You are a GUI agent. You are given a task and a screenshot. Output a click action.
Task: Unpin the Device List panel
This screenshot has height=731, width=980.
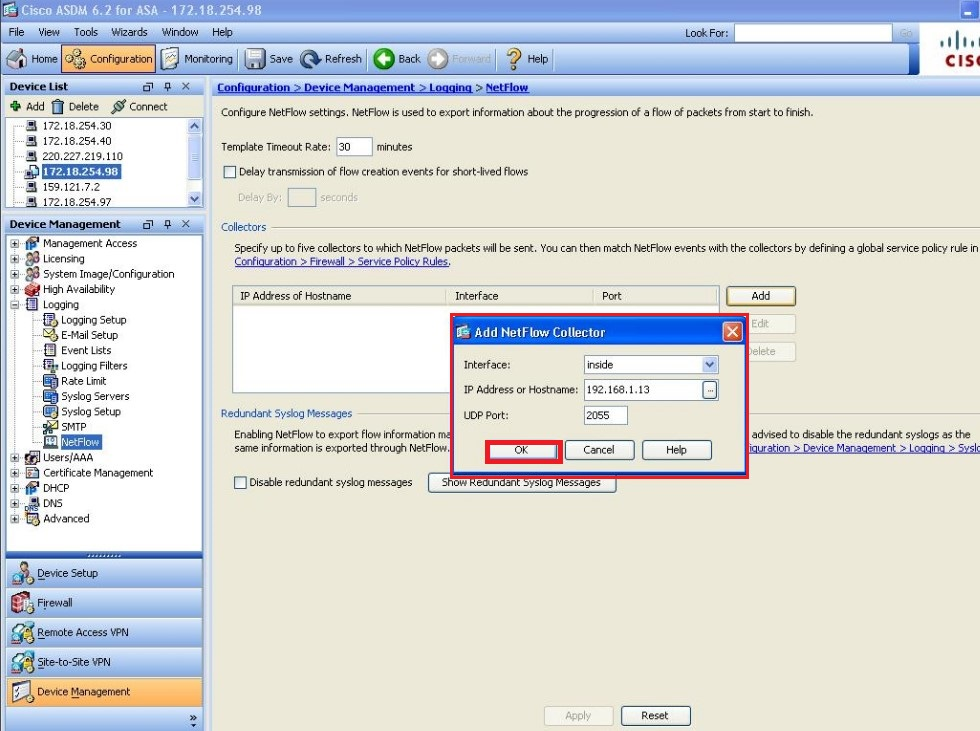click(169, 86)
